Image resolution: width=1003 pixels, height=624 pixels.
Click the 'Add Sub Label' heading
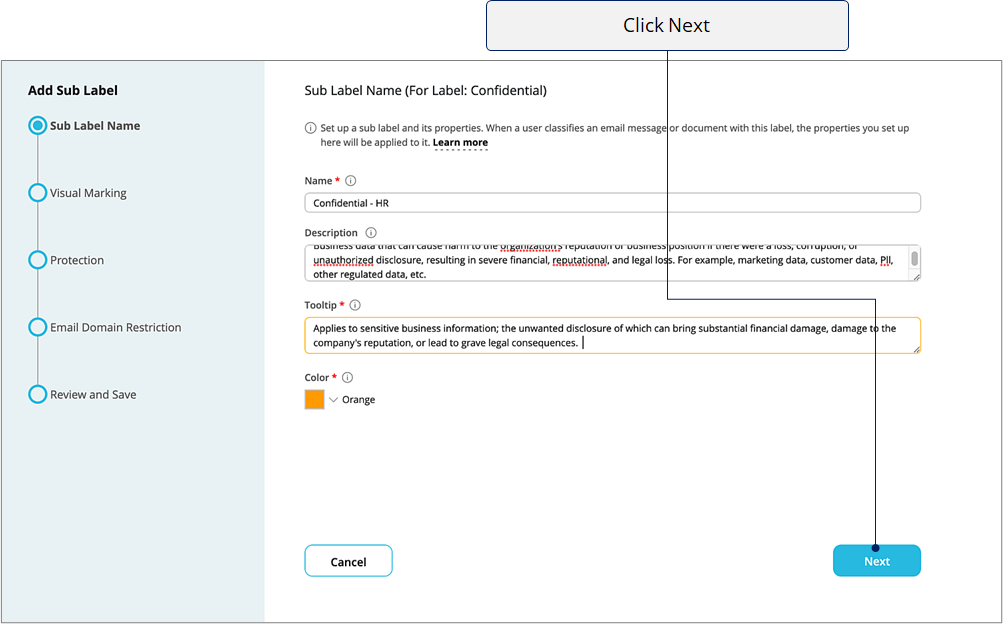(73, 90)
